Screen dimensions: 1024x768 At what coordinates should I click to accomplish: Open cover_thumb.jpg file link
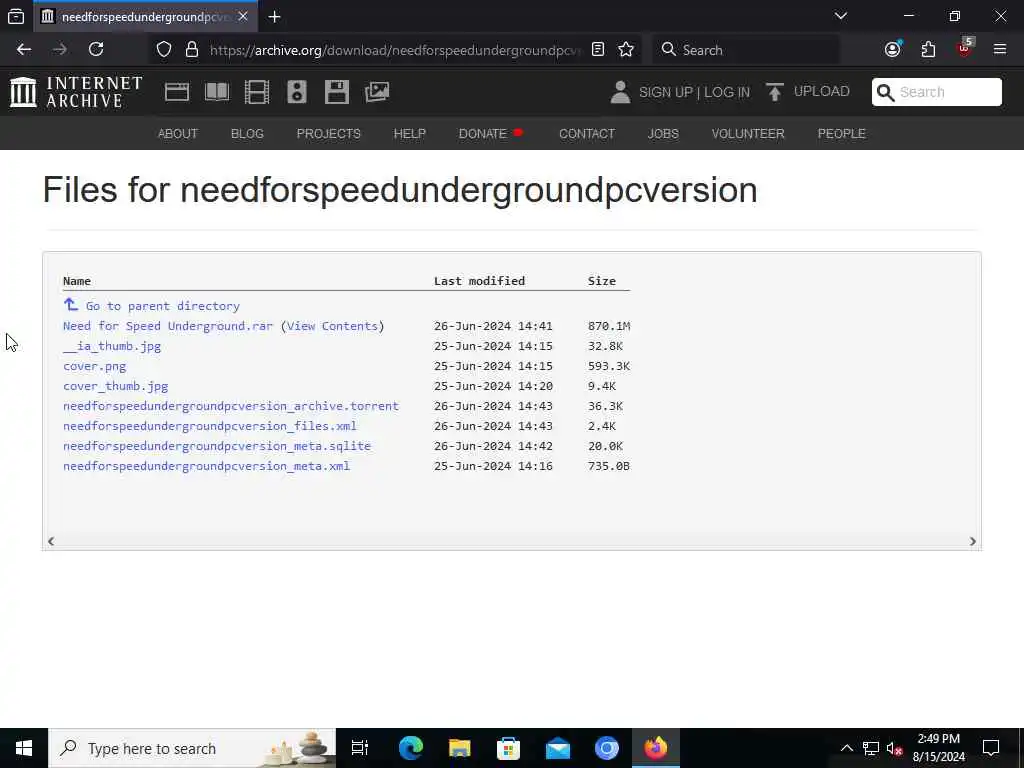point(116,386)
